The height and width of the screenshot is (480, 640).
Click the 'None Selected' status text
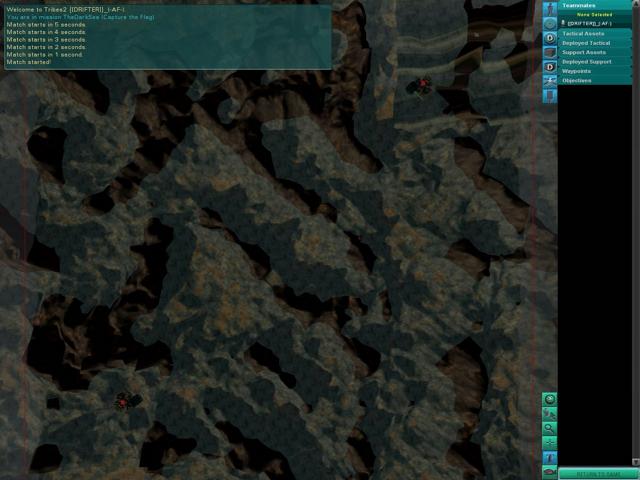point(594,15)
